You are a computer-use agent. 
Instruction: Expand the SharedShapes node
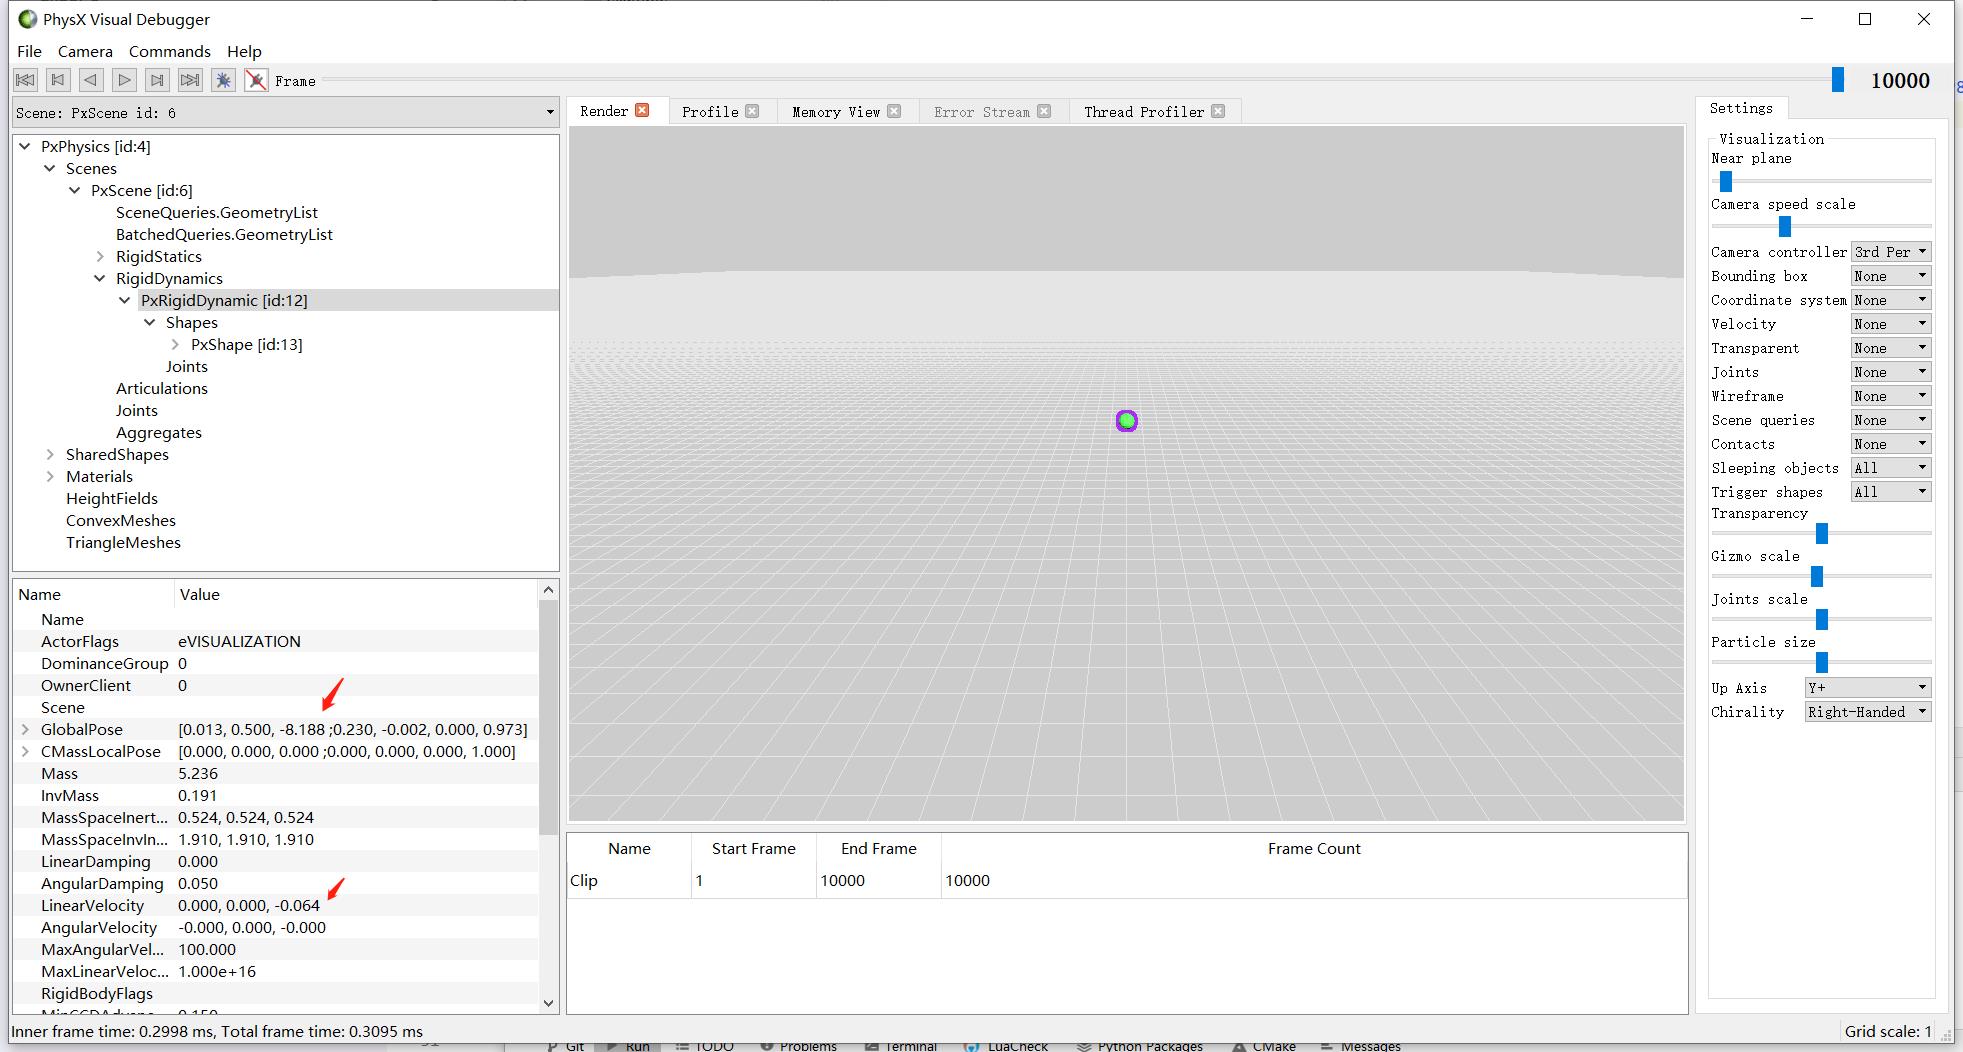click(x=50, y=454)
